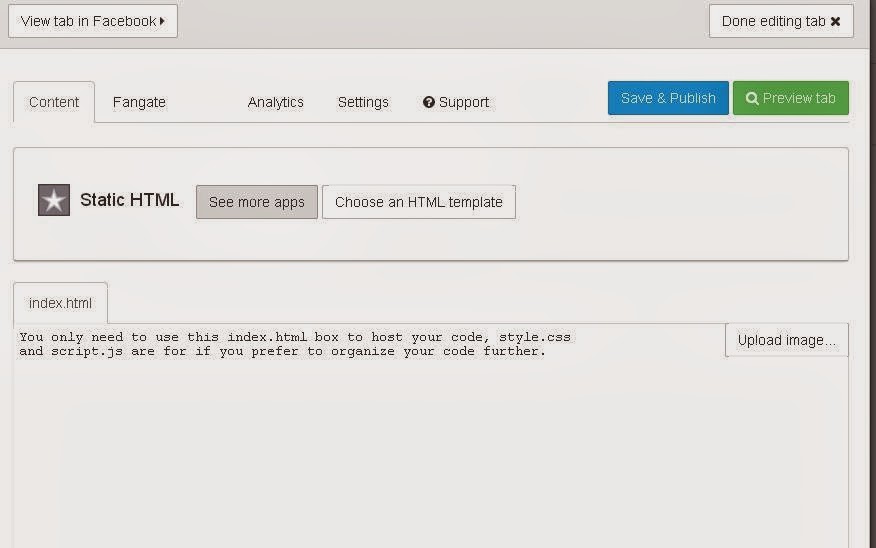
Task: Select the index.html file tab
Action: point(60,303)
